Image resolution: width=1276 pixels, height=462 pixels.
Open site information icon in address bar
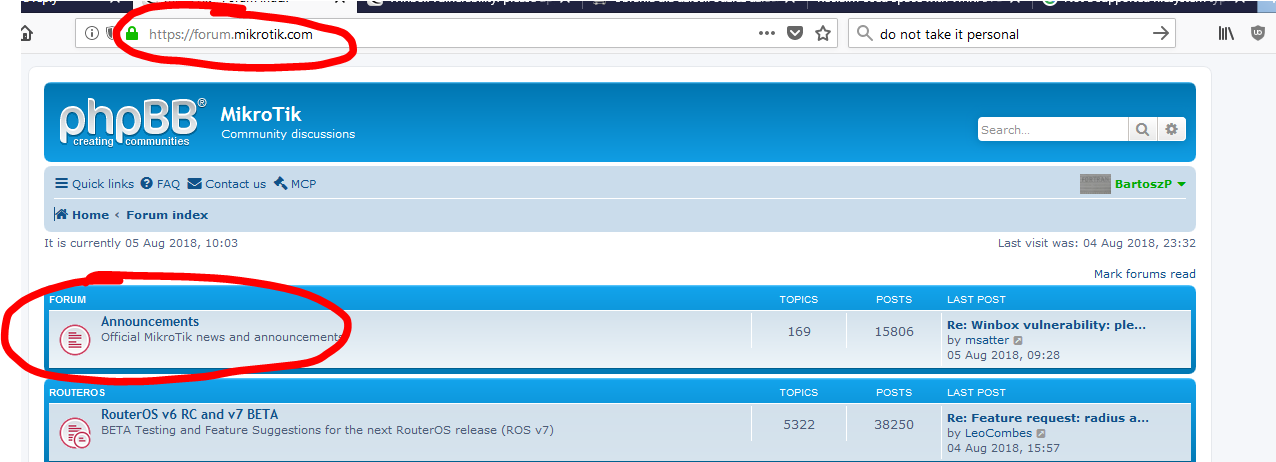[92, 34]
